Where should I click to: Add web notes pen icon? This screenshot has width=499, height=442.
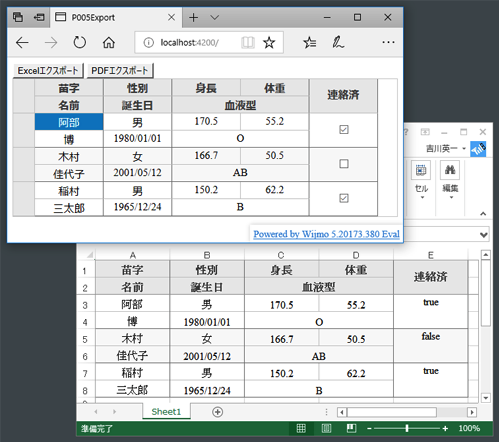point(338,43)
